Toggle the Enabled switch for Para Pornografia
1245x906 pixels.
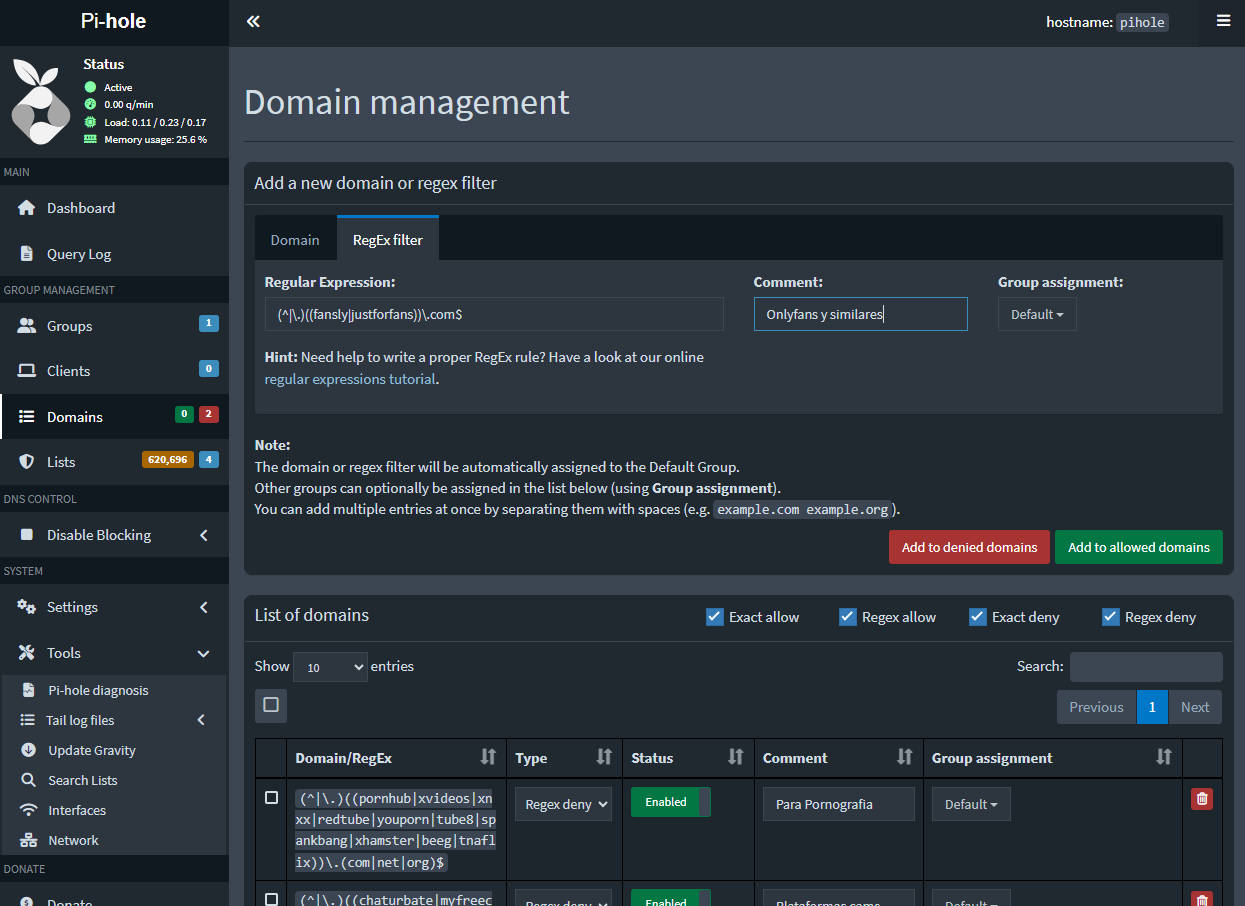[x=670, y=802]
